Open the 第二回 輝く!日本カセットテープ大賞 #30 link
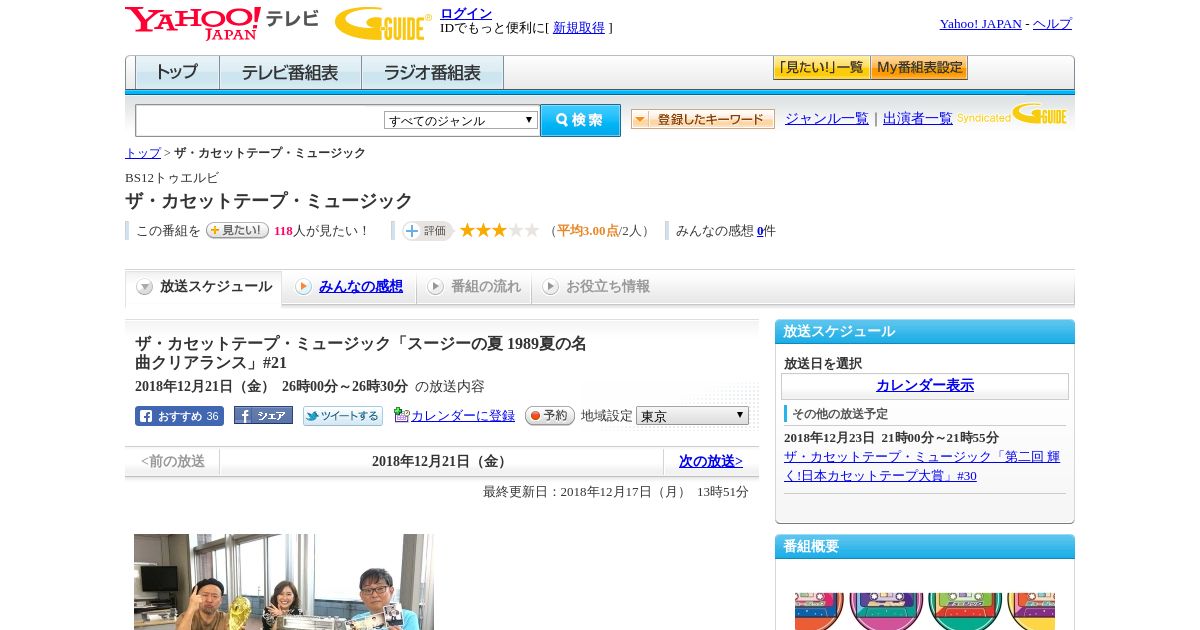This screenshot has width=1200, height=630. tap(921, 466)
